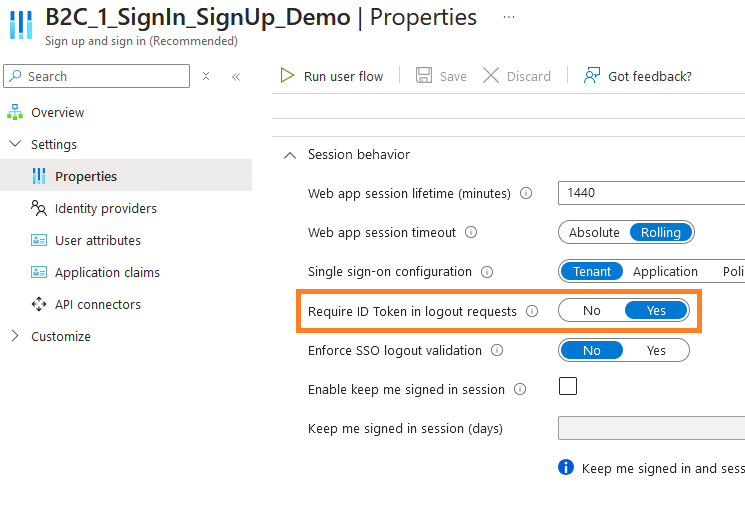Open Application claims in the sidebar

[x=107, y=272]
